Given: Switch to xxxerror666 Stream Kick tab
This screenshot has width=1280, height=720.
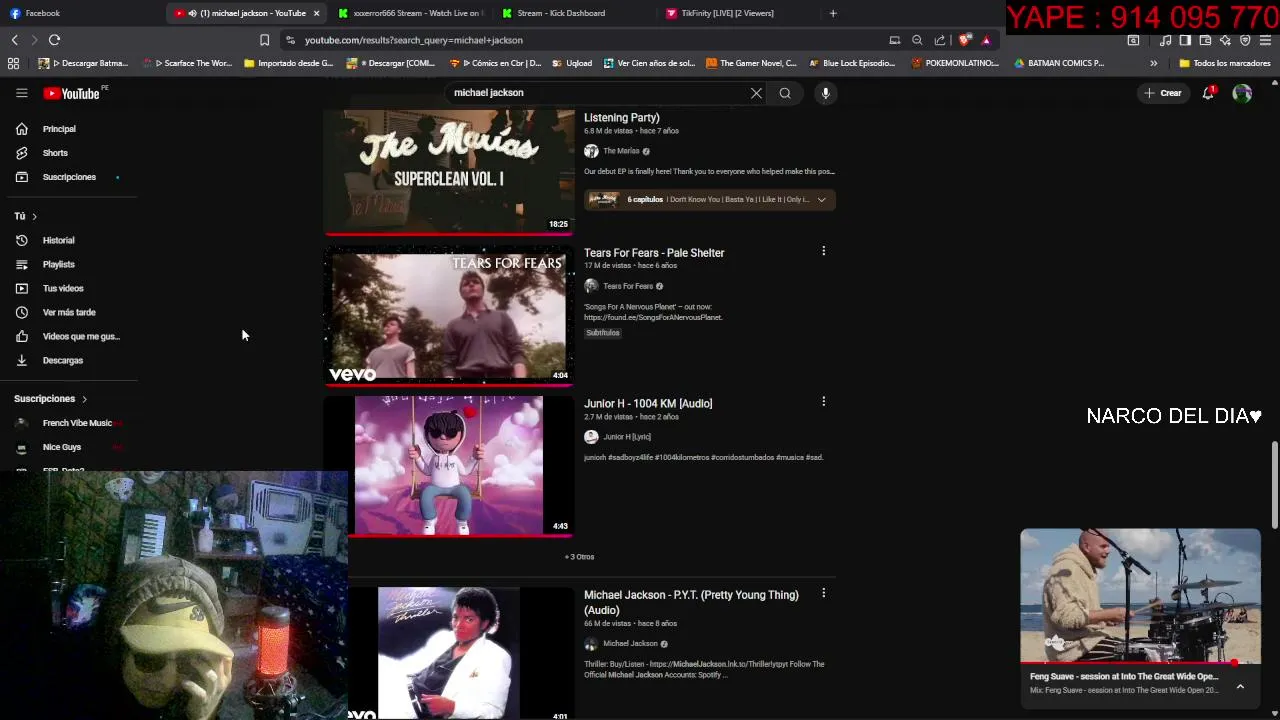Looking at the screenshot, I should click(x=410, y=13).
